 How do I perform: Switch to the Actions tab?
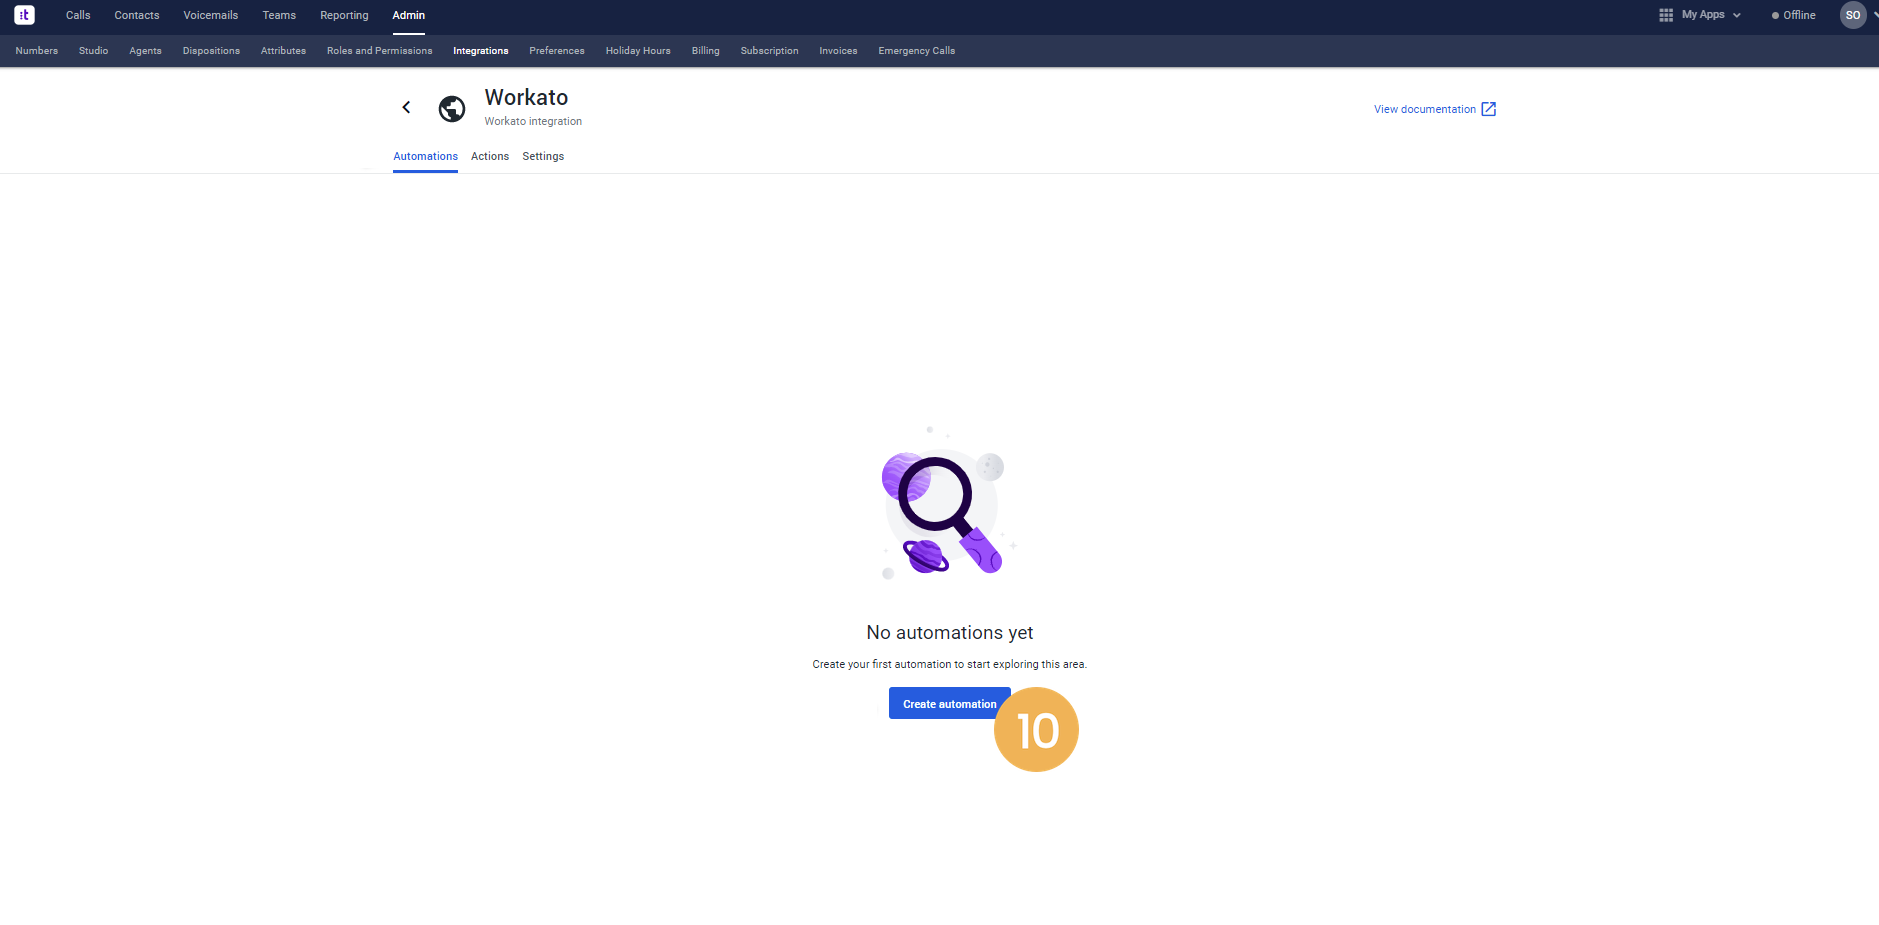click(x=490, y=157)
